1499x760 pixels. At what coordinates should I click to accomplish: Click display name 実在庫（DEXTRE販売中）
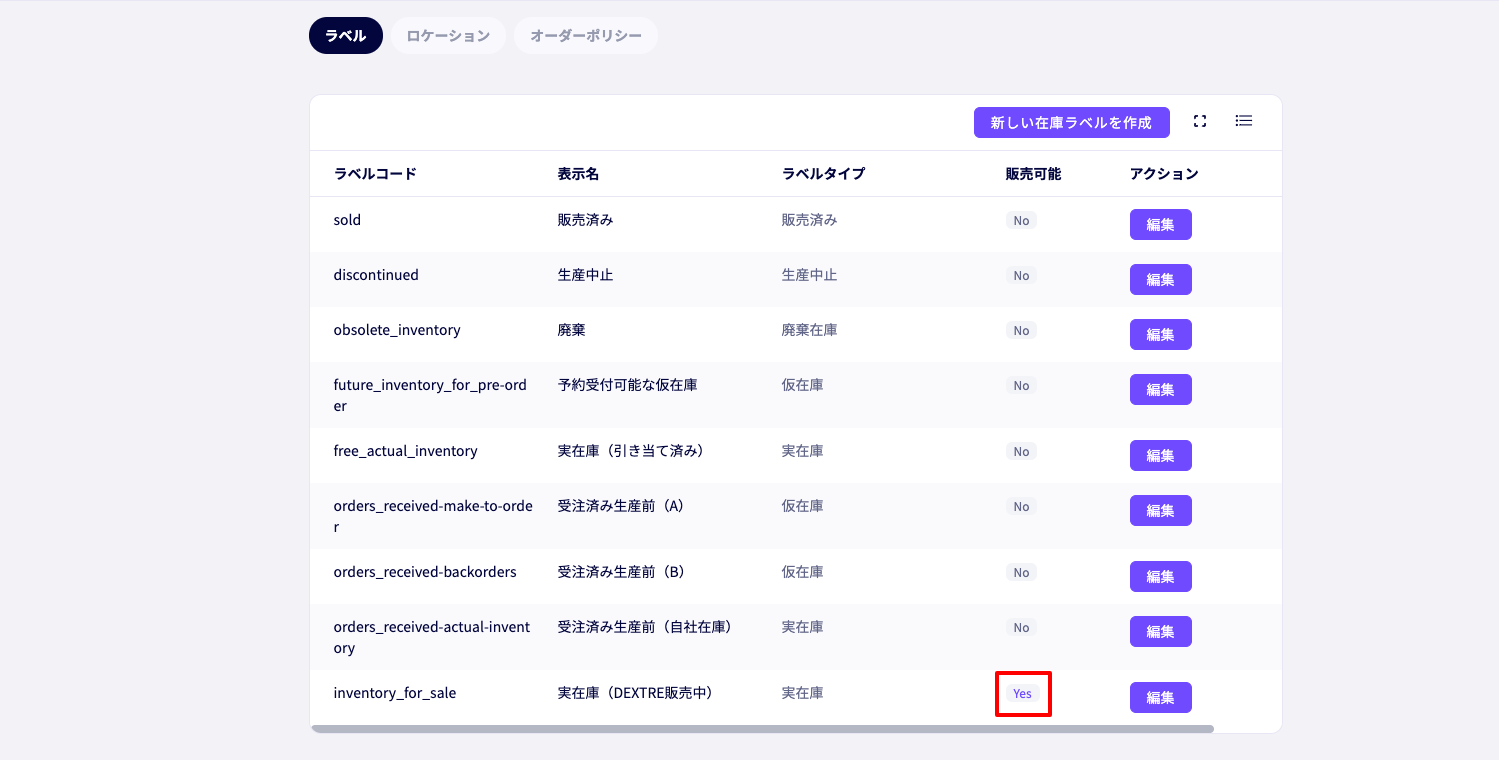[x=638, y=693]
